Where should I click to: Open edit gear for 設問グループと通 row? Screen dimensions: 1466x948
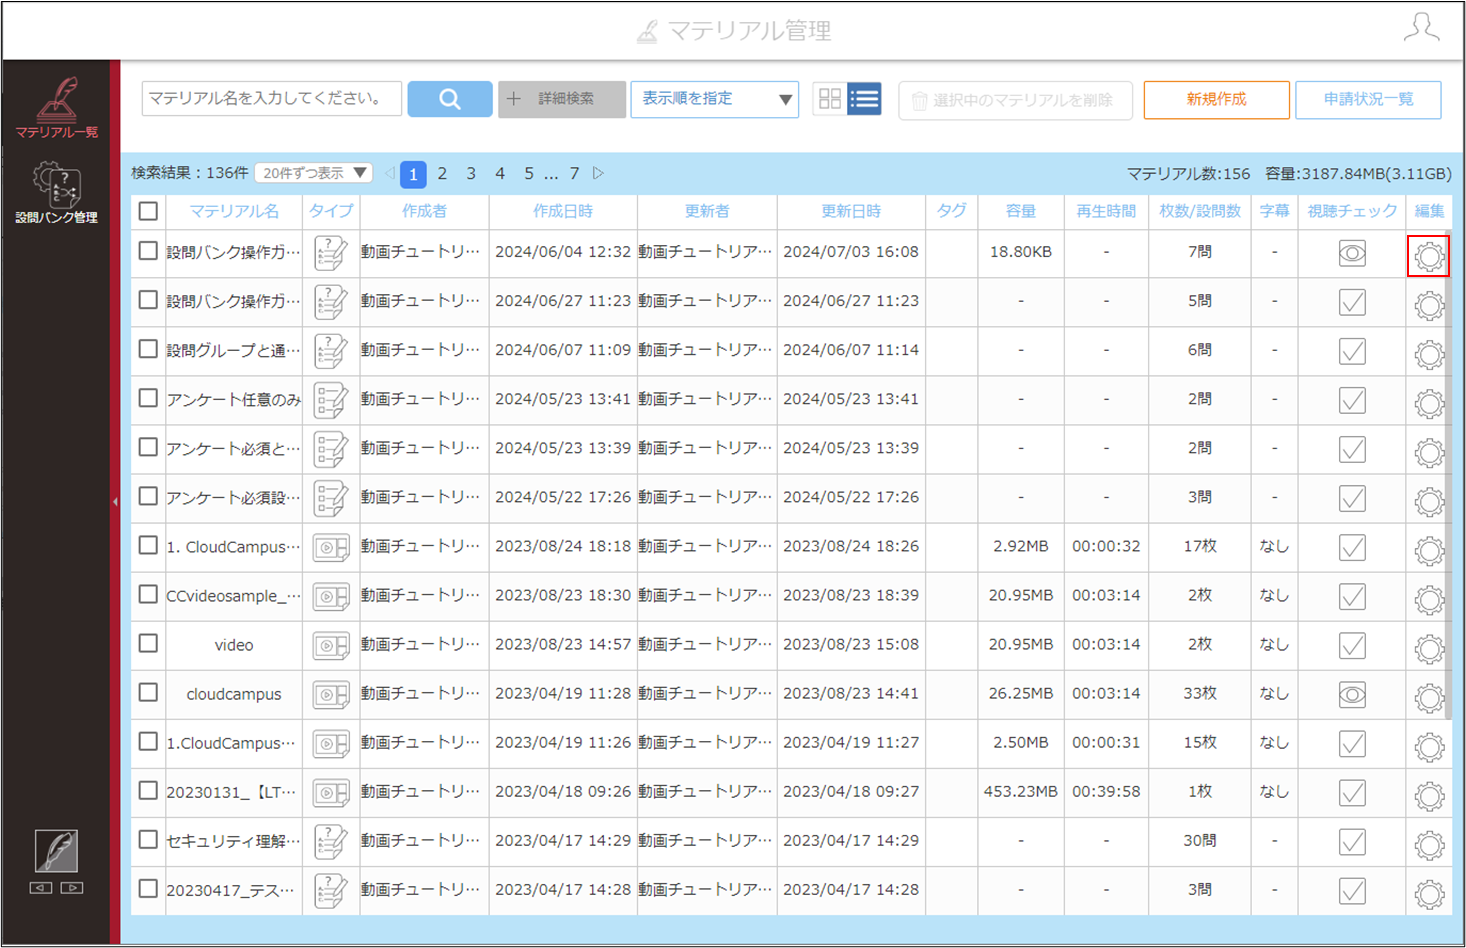[x=1429, y=354]
